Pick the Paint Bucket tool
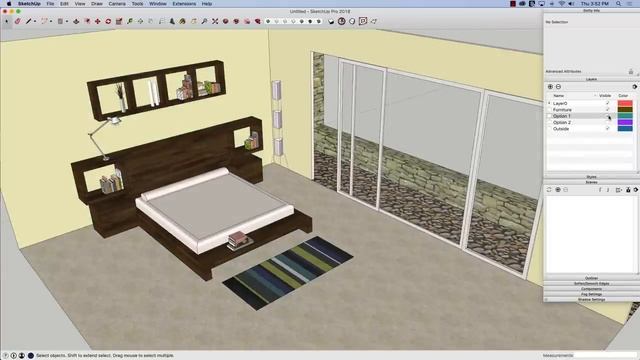This screenshot has width=640, height=360. pos(182,21)
